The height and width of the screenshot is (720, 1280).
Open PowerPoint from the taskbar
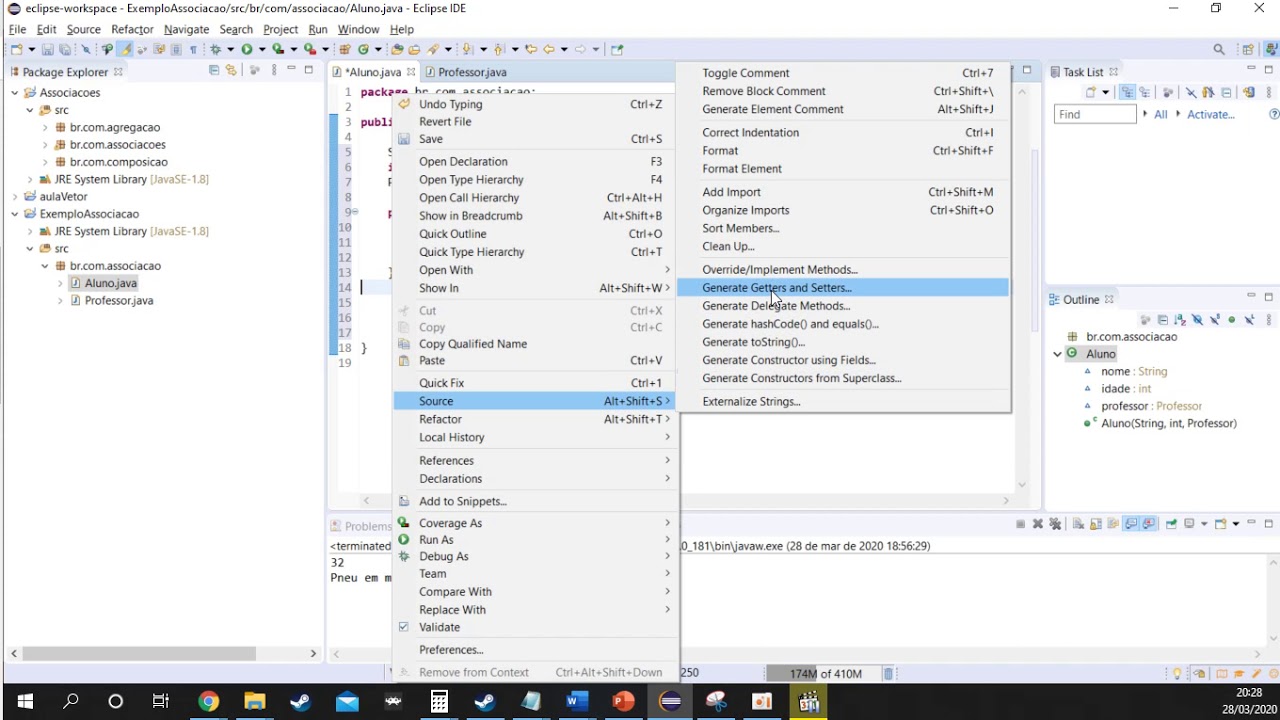pos(623,701)
